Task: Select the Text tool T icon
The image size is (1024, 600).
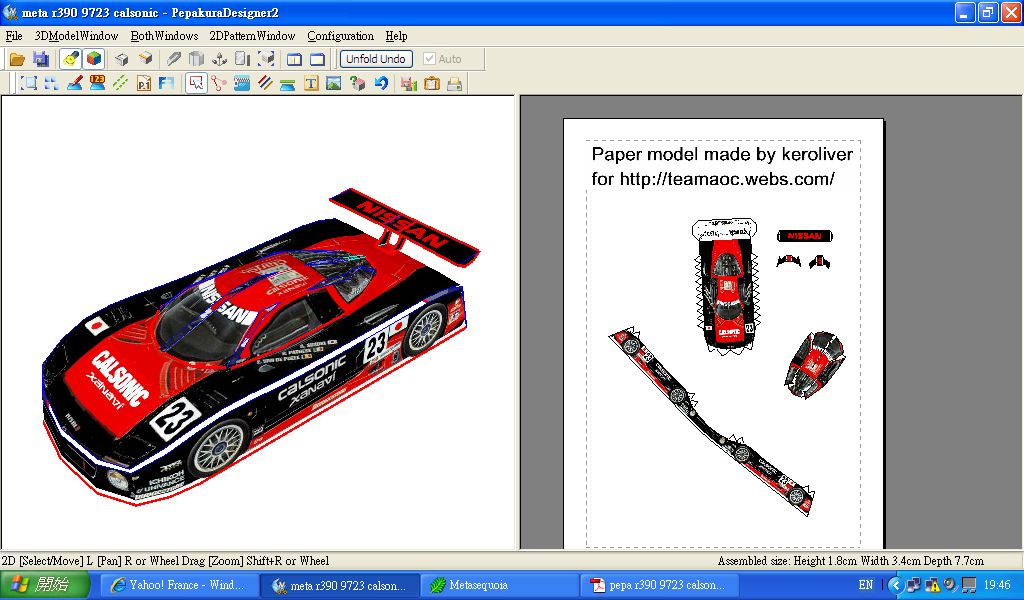Action: pos(311,84)
